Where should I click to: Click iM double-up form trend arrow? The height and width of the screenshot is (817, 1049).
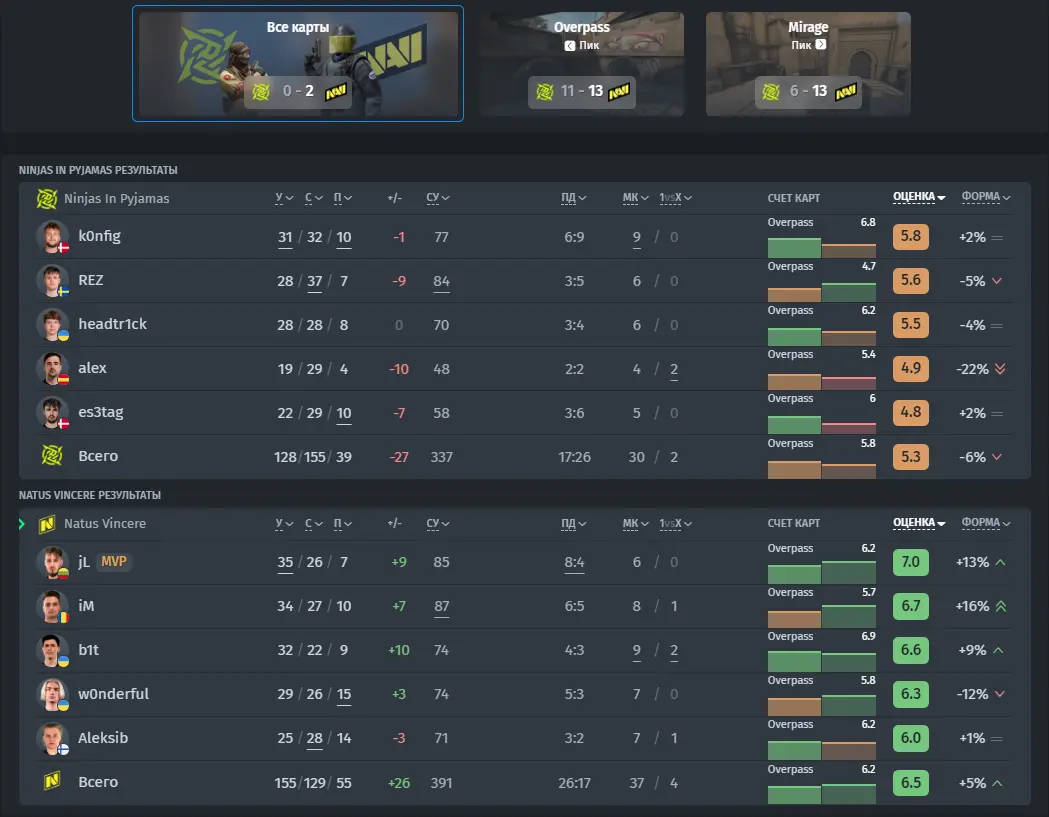(1001, 606)
